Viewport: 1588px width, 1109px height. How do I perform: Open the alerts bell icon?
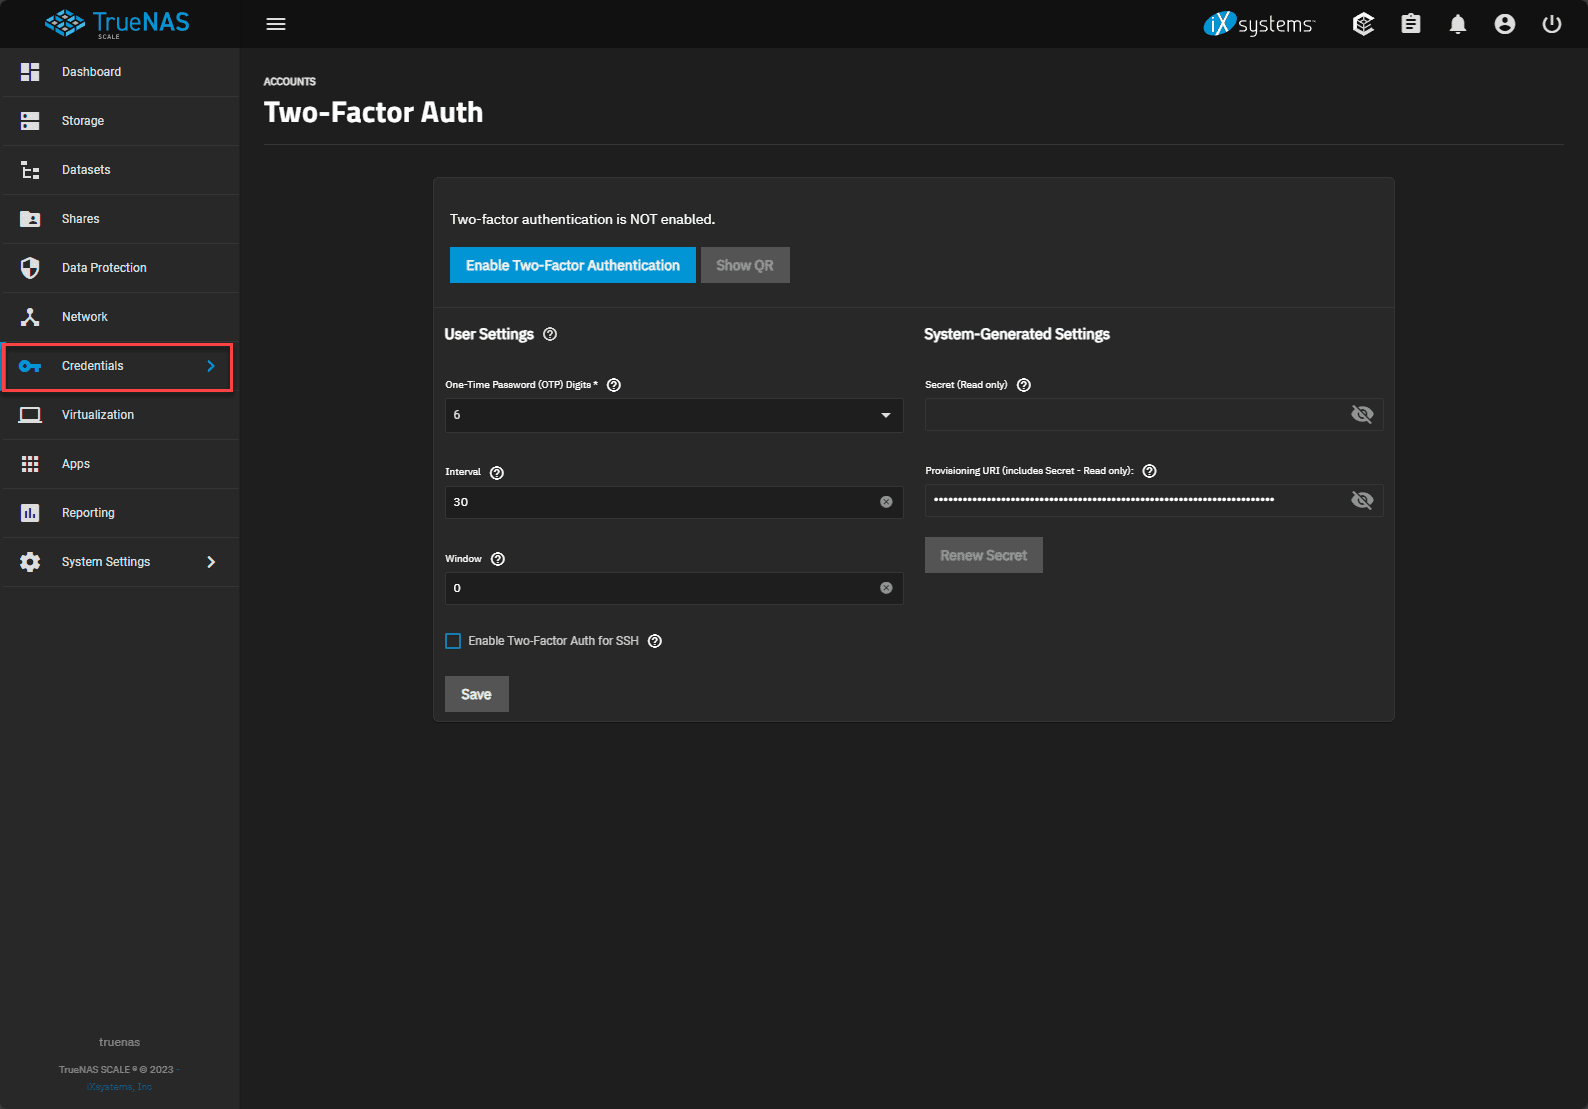[1457, 24]
